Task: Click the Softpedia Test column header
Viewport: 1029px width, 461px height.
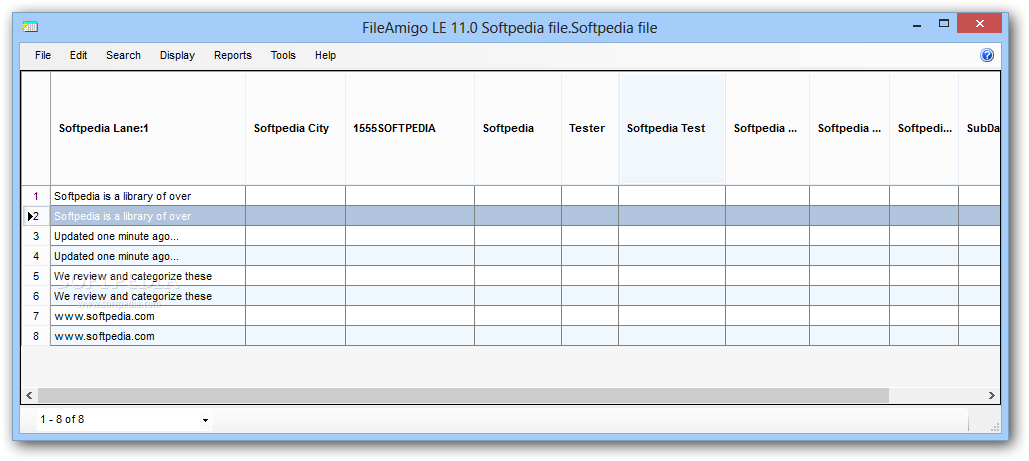Action: click(x=672, y=129)
